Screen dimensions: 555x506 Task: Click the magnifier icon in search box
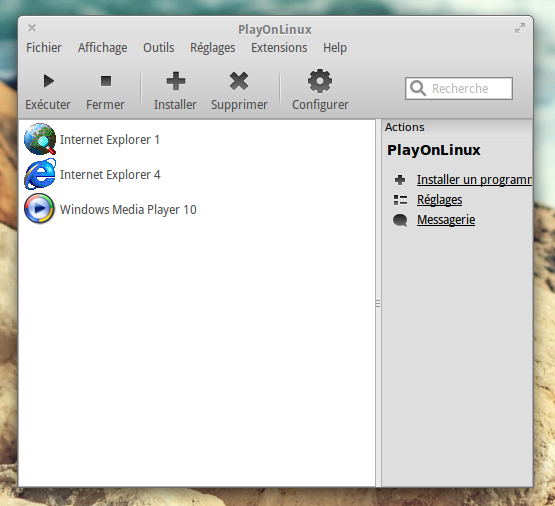tap(418, 88)
